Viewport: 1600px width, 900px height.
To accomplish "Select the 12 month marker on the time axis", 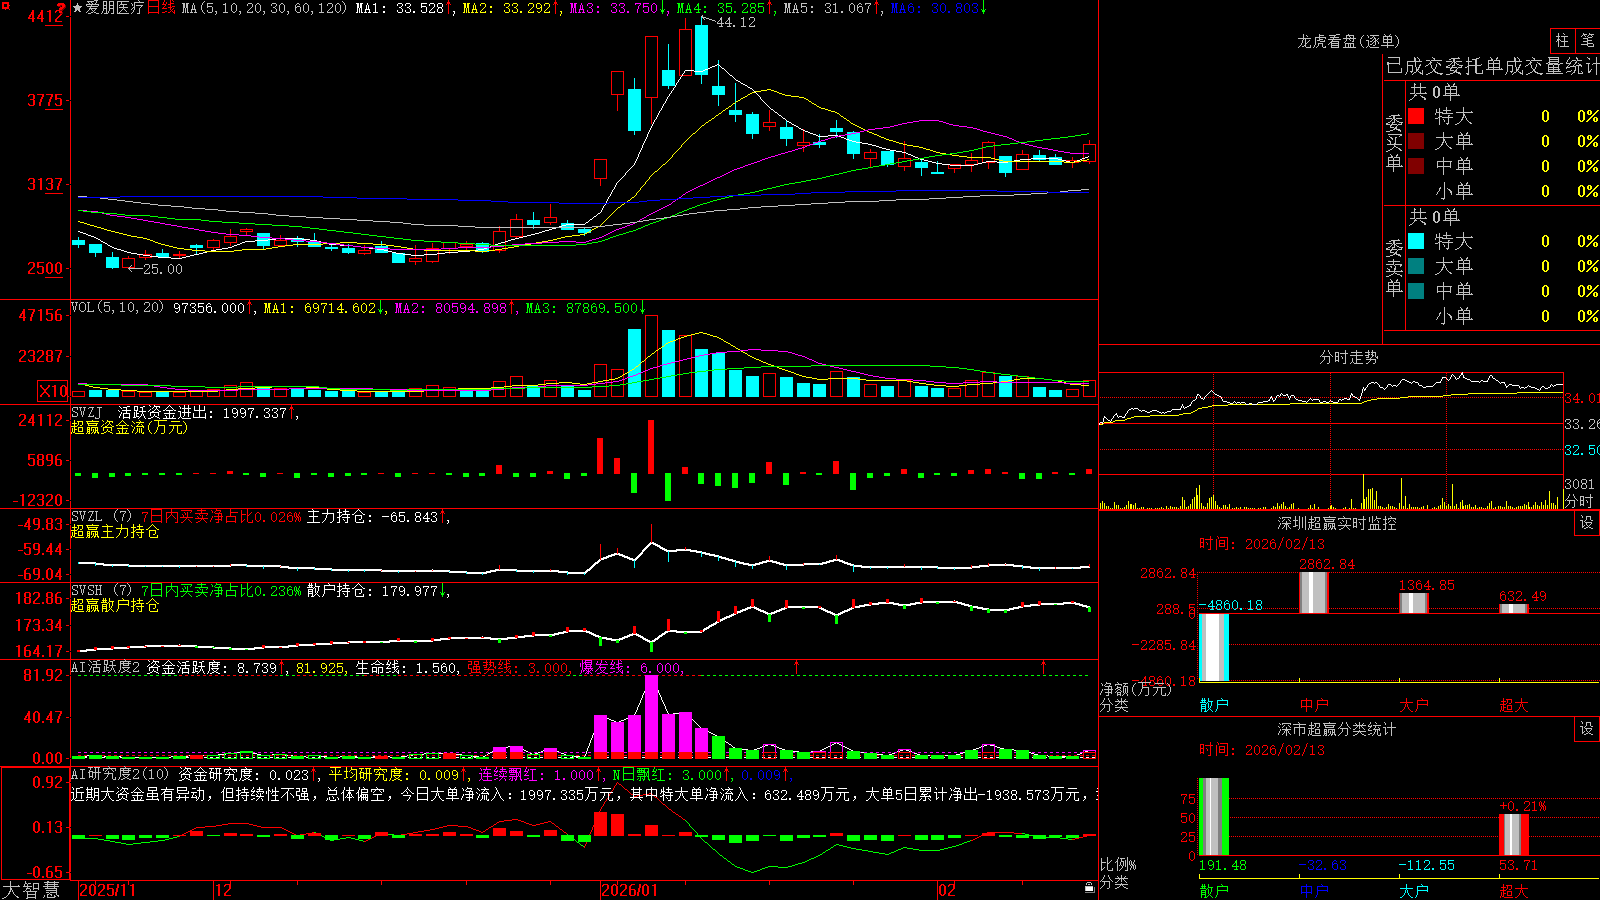I will coord(223,890).
